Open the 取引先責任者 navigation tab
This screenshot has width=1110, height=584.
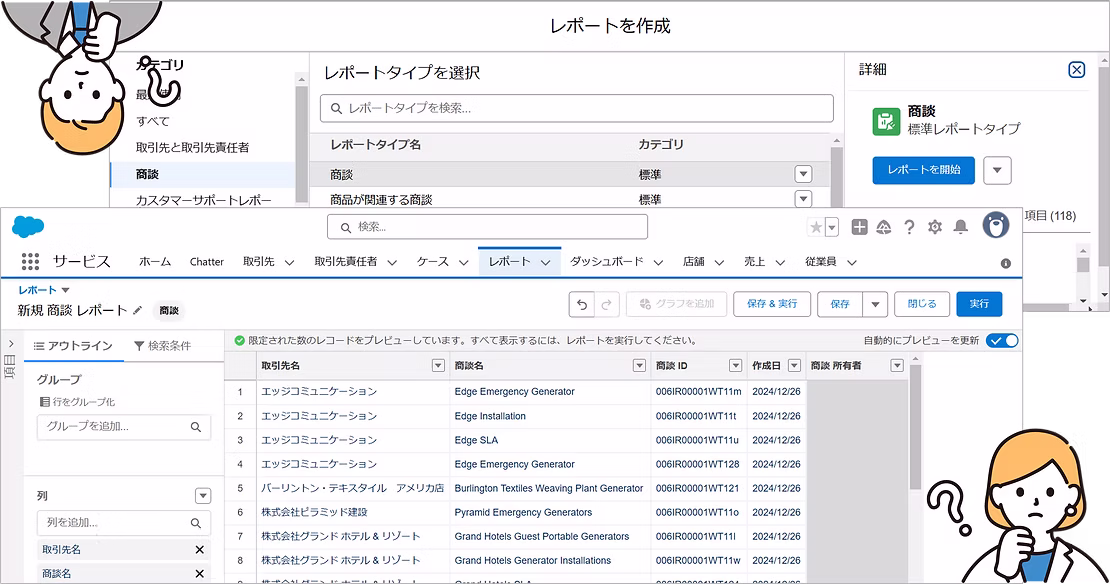(x=345, y=262)
